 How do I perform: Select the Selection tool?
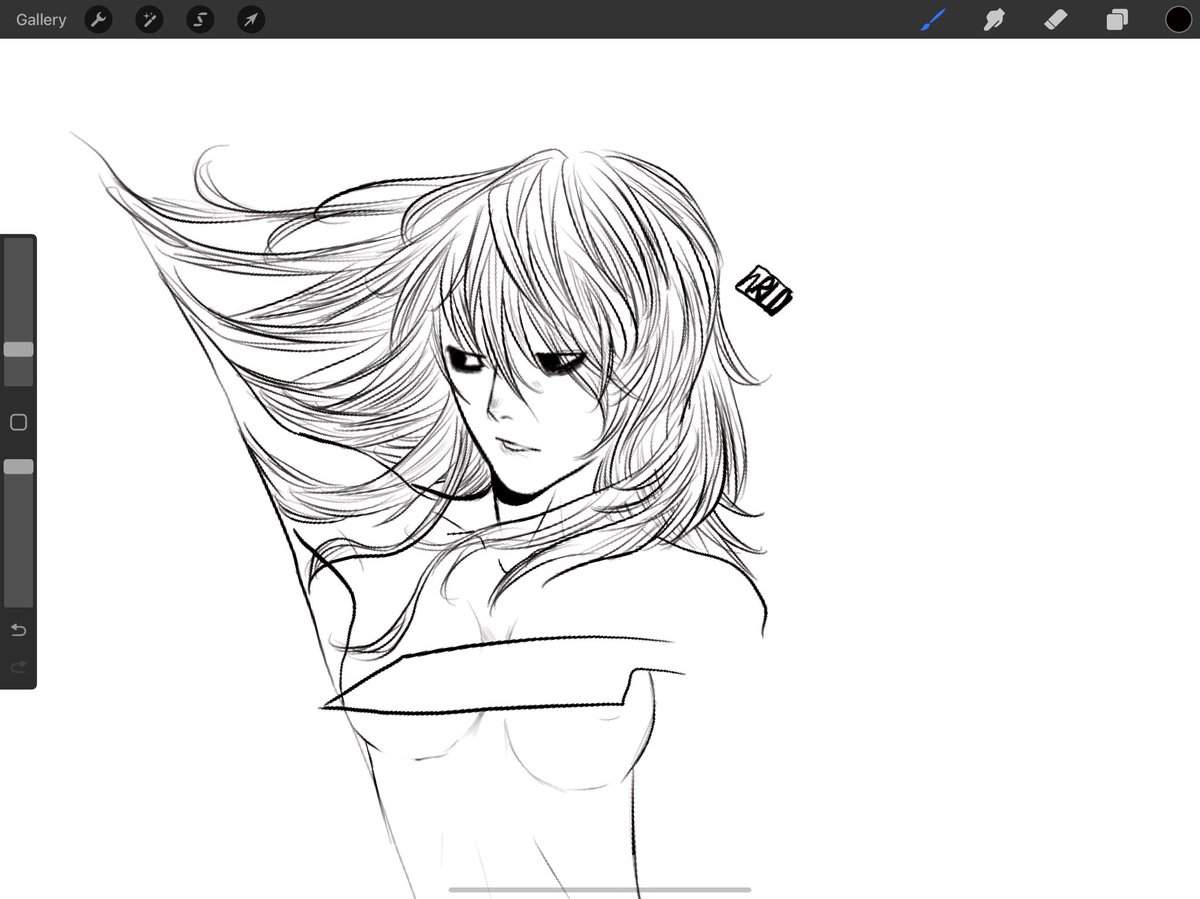(200, 19)
